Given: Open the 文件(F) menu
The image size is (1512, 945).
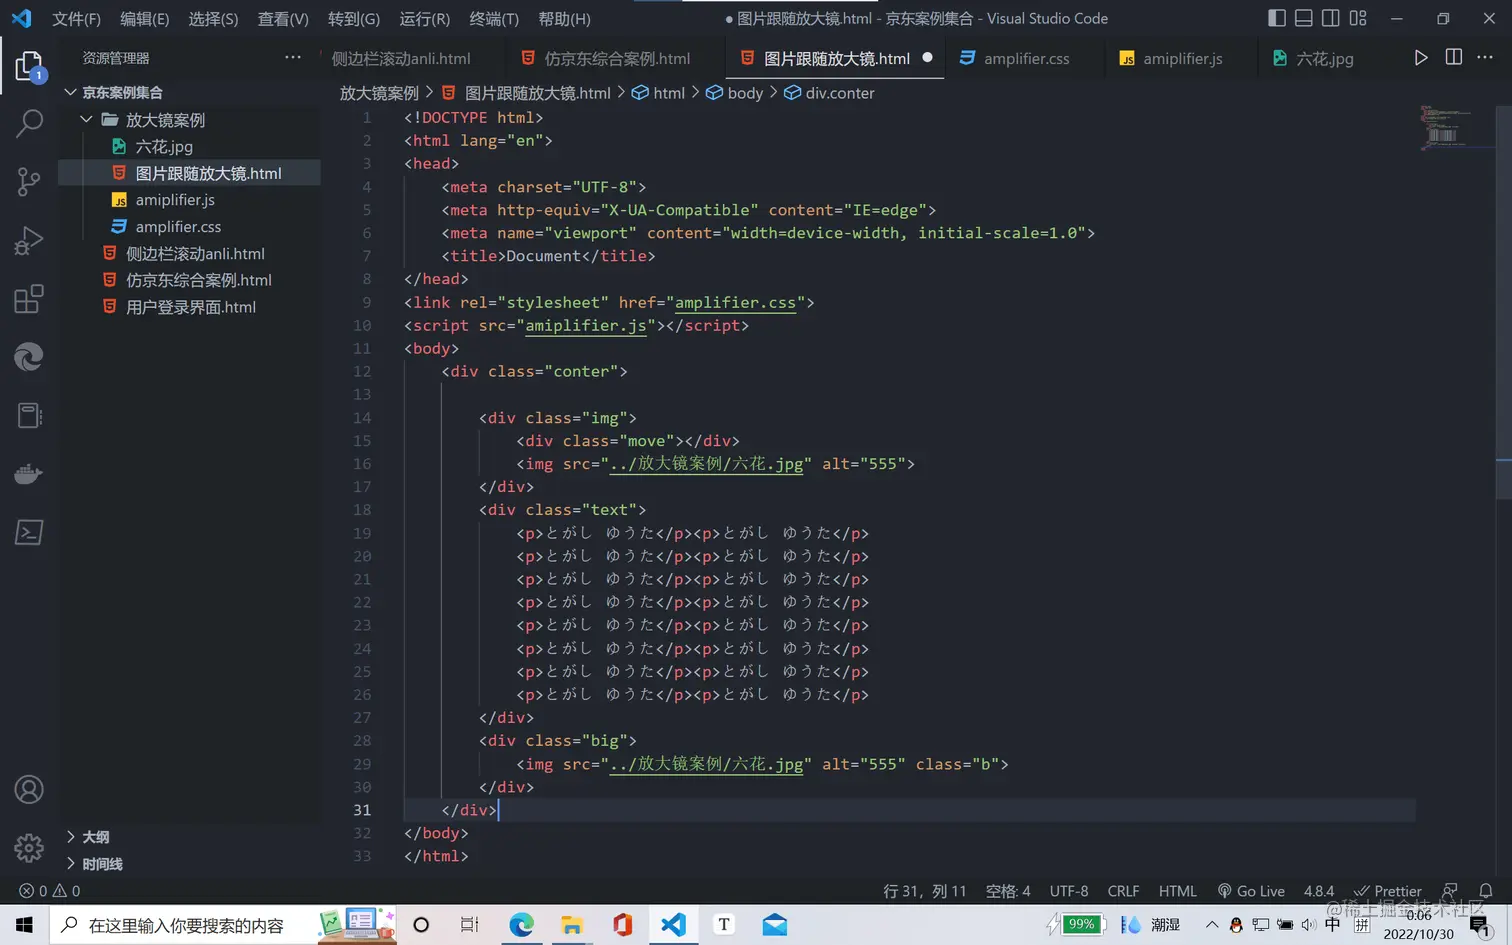Looking at the screenshot, I should 76,19.
